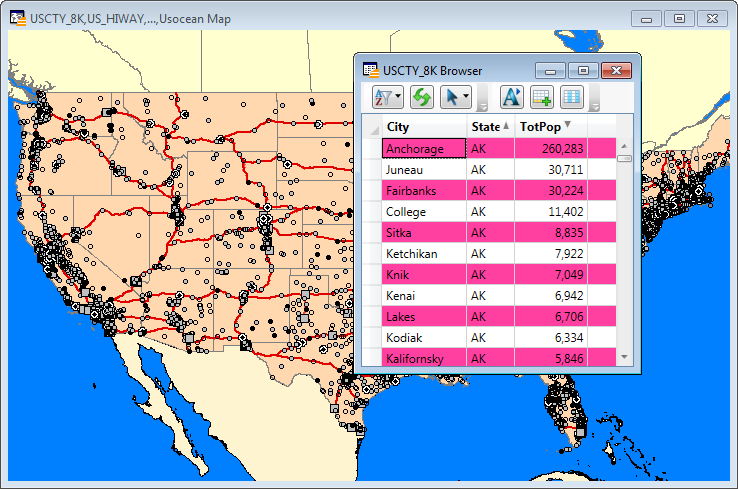This screenshot has height=489, width=738.
Task: Click the 7,049 population value
Action: pyautogui.click(x=569, y=274)
